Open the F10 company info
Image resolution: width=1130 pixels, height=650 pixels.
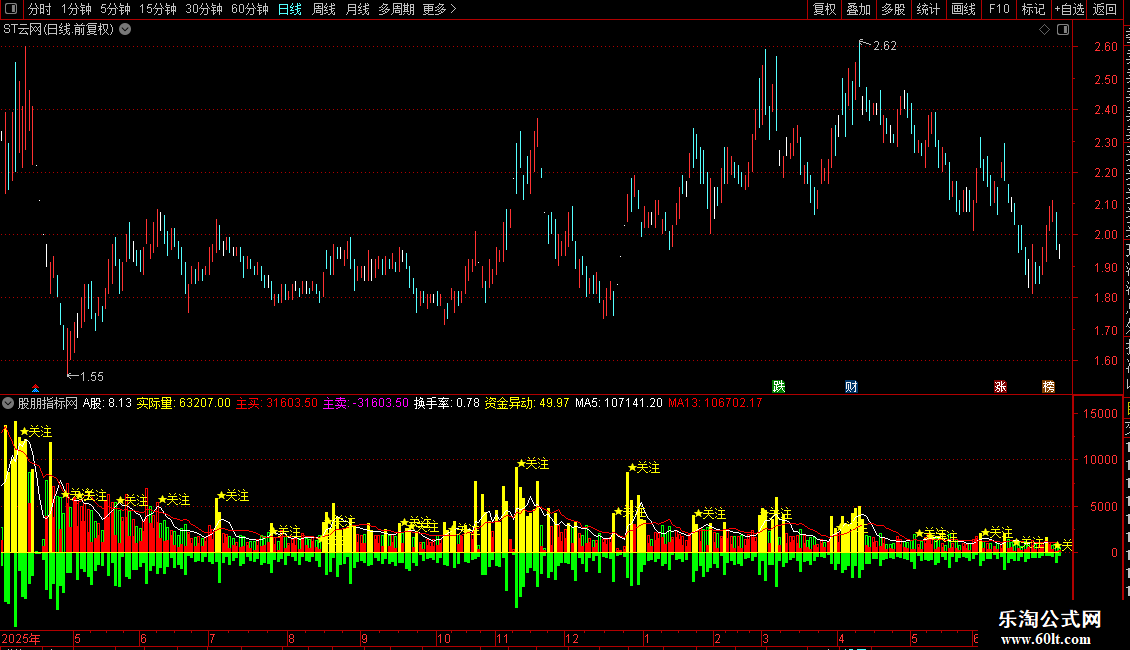coord(999,9)
